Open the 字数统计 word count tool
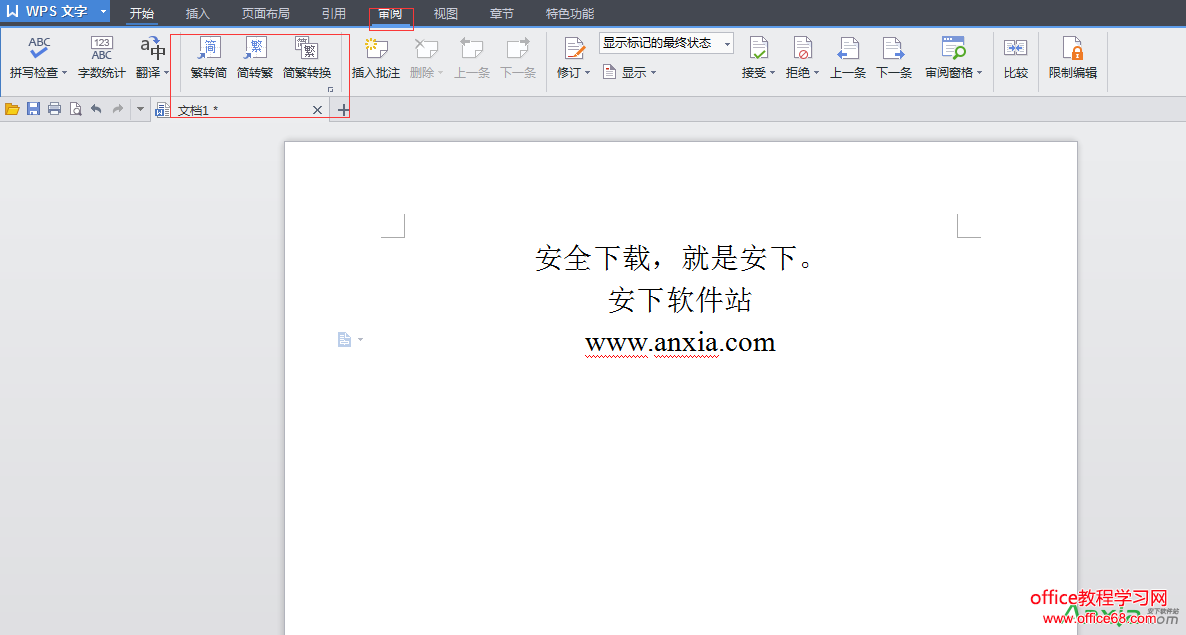The height and width of the screenshot is (635, 1186). point(101,49)
